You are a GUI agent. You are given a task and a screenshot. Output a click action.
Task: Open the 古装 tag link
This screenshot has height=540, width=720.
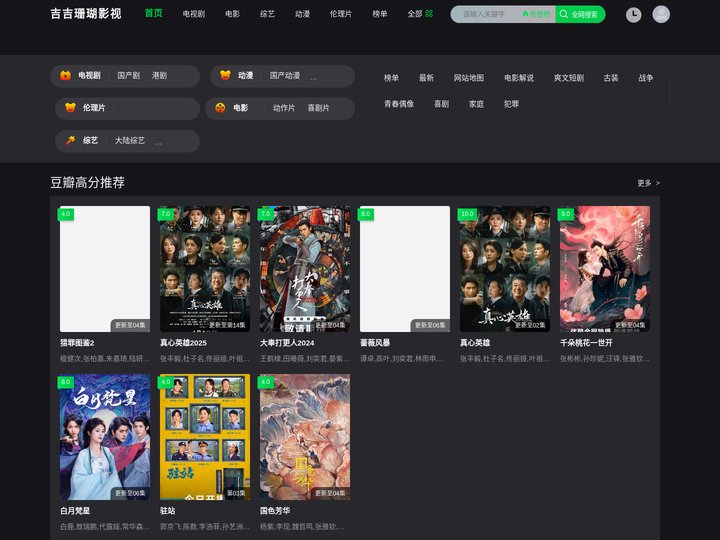pos(611,78)
